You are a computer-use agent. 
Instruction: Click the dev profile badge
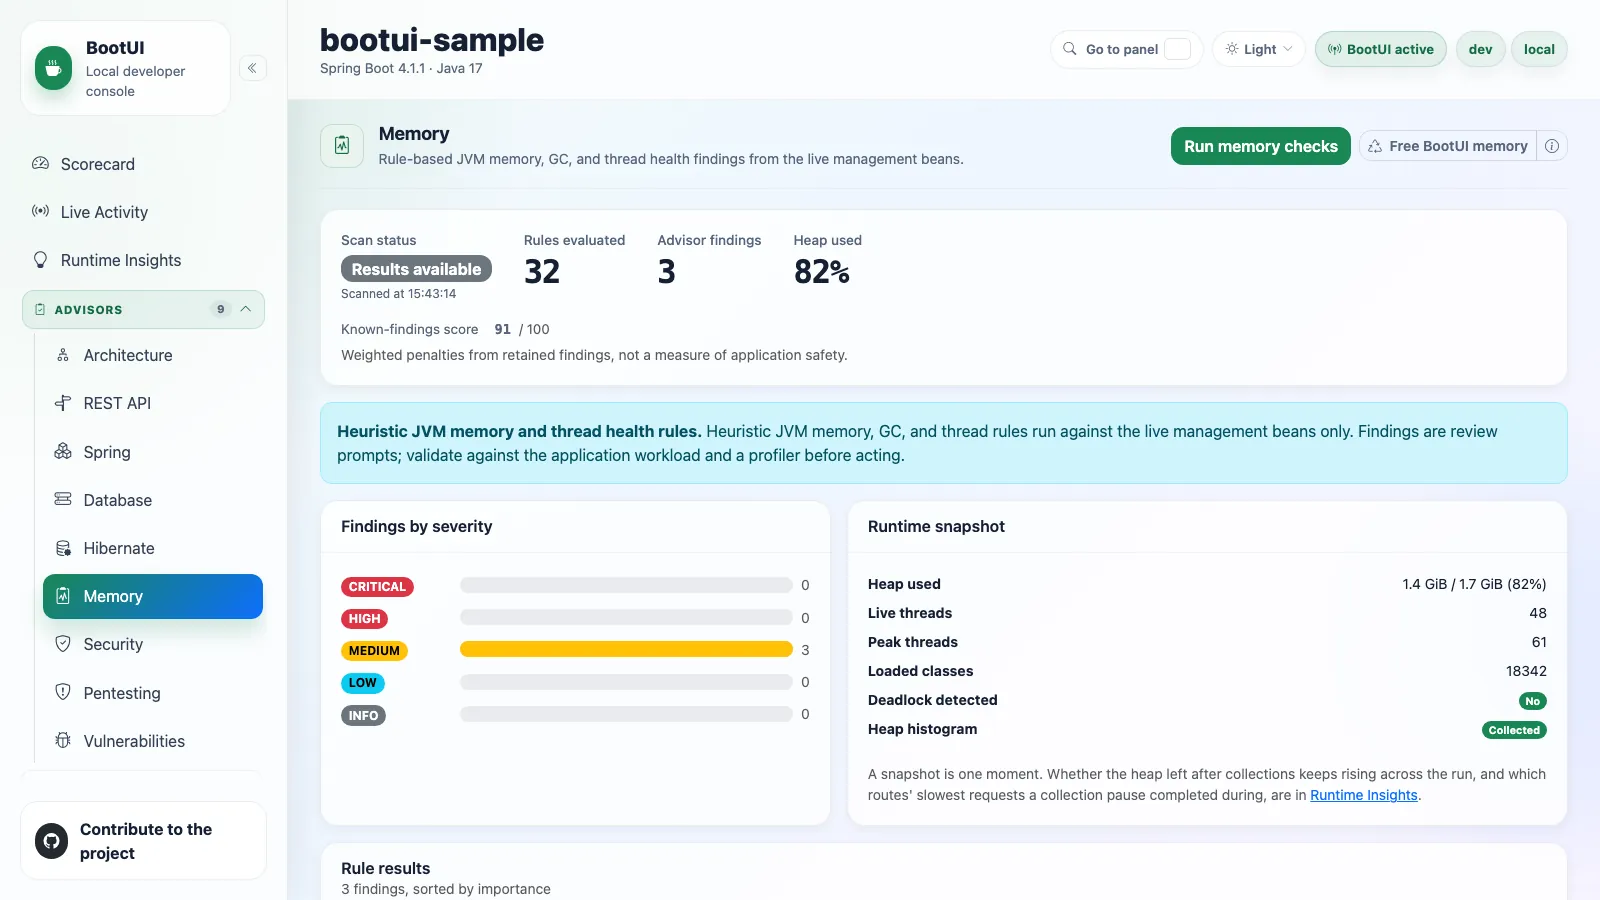pyautogui.click(x=1481, y=49)
